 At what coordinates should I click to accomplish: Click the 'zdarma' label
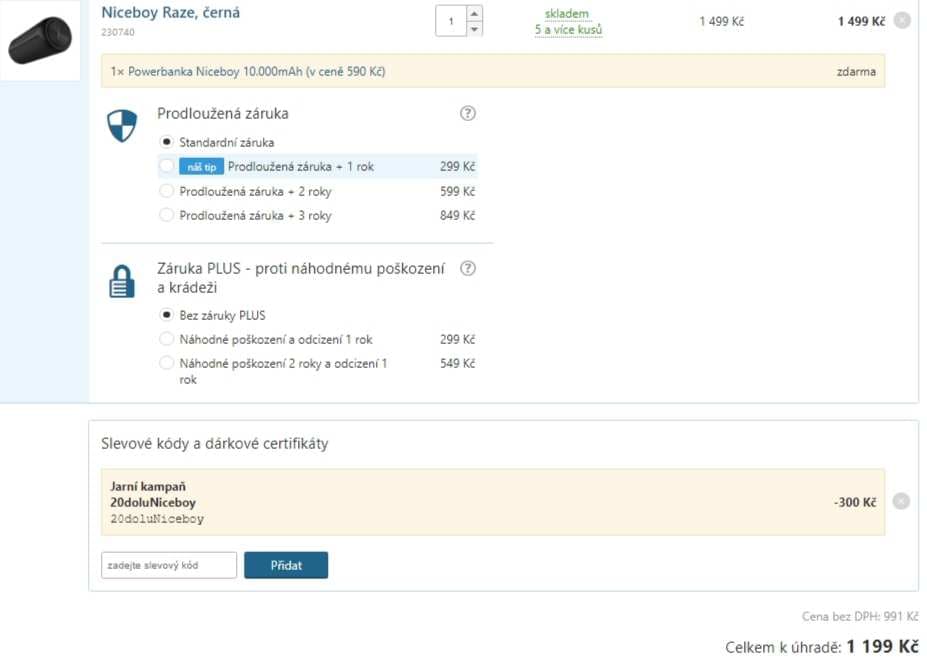click(856, 72)
